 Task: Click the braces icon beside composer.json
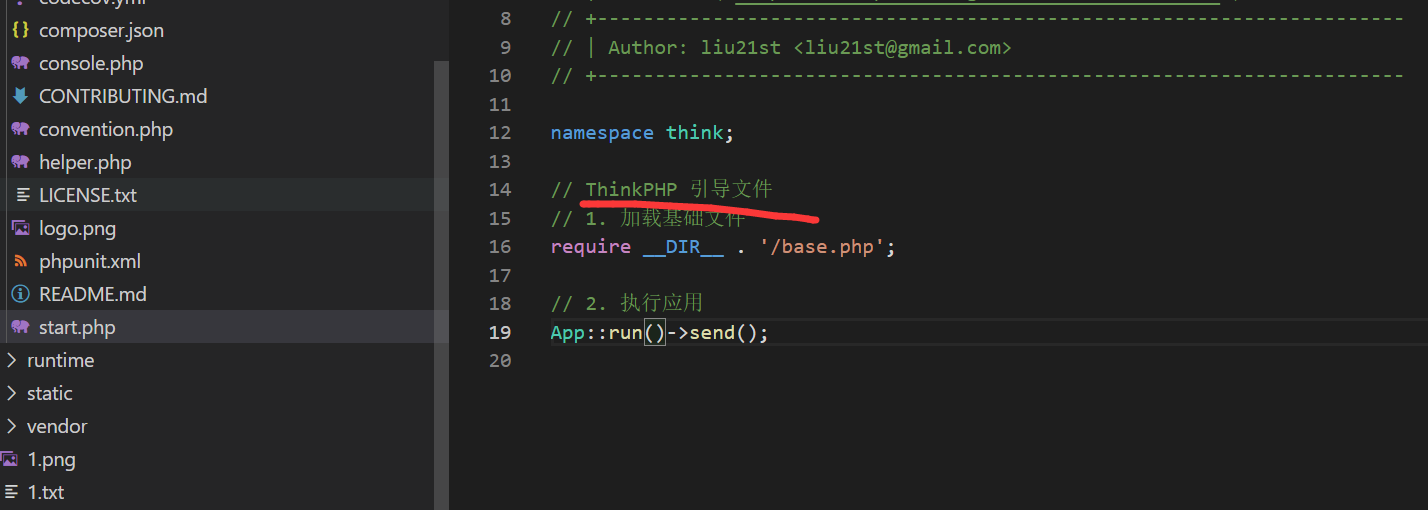pyautogui.click(x=20, y=30)
